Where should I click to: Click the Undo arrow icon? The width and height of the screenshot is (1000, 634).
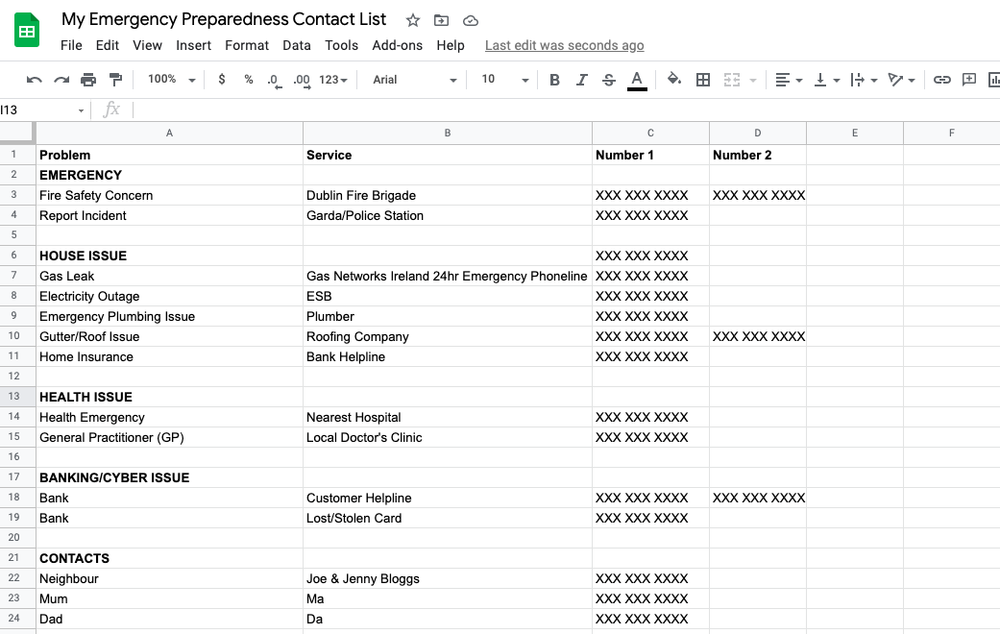coord(34,80)
